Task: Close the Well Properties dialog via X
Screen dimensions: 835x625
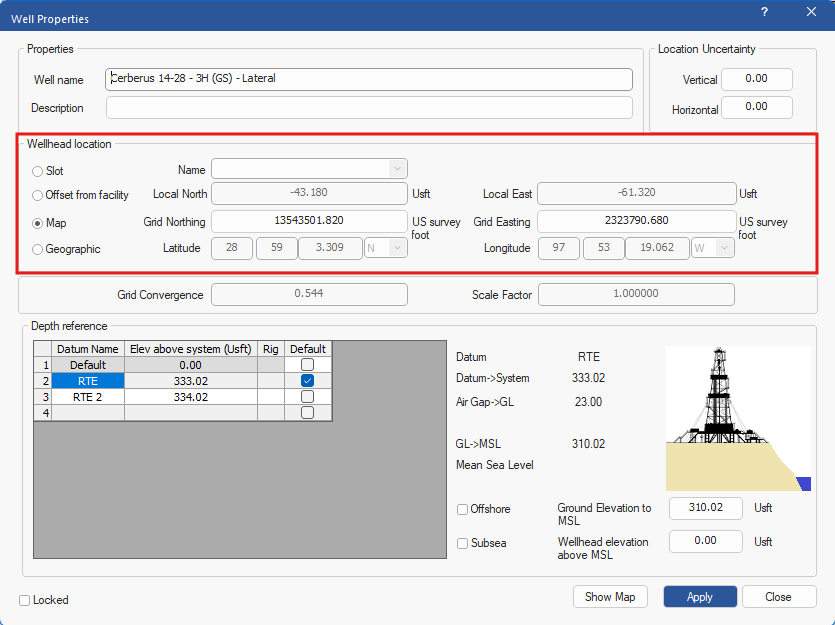Action: 811,12
